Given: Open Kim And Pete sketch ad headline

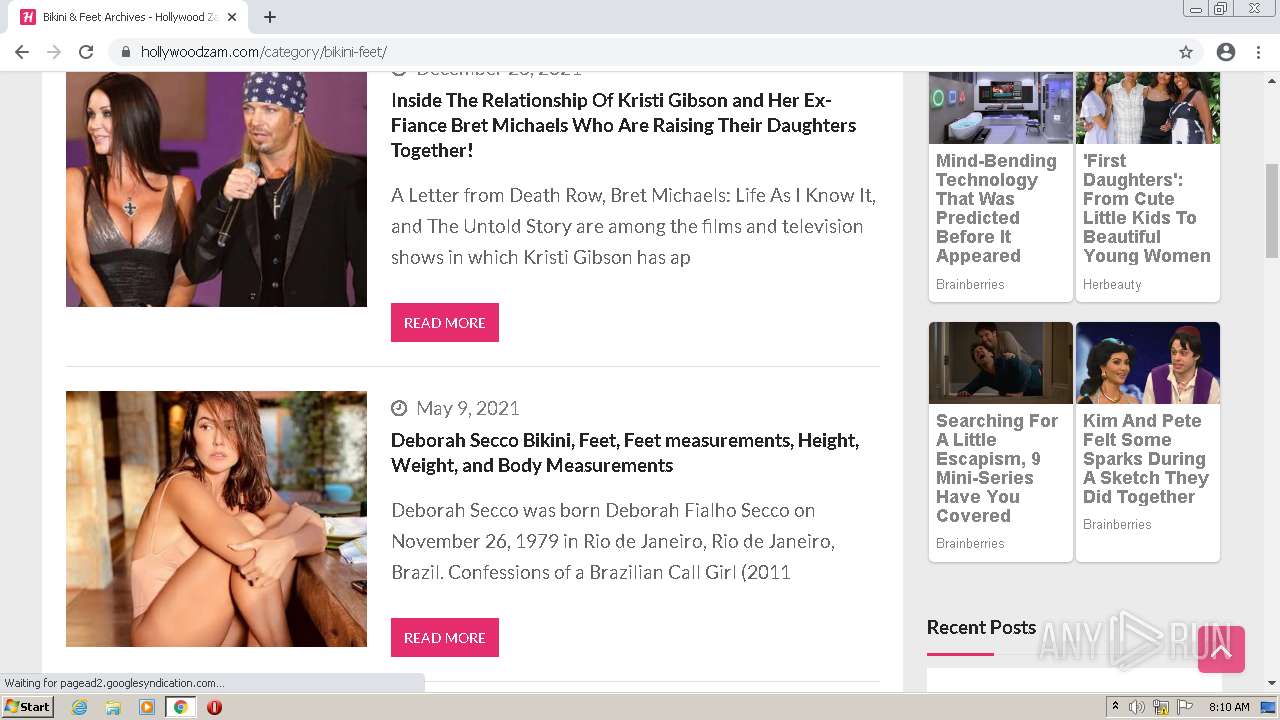Looking at the screenshot, I should point(1145,459).
